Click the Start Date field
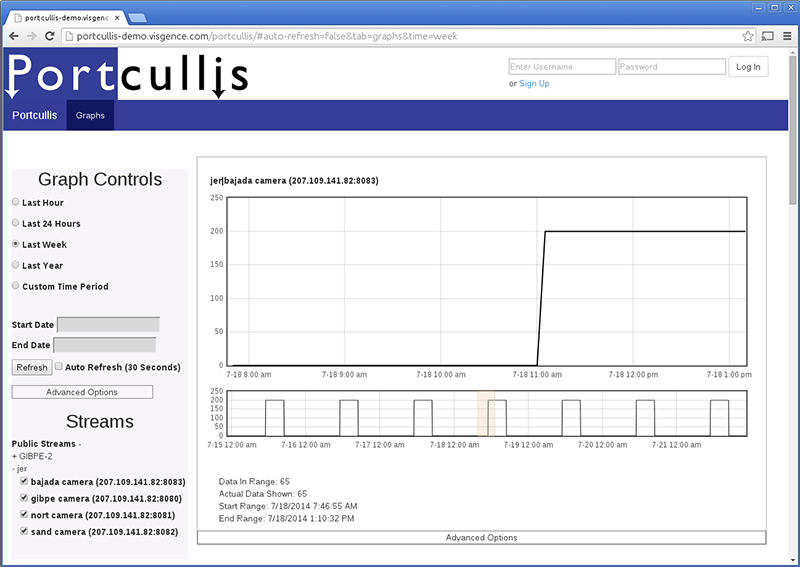Image resolution: width=800 pixels, height=567 pixels. click(x=108, y=325)
